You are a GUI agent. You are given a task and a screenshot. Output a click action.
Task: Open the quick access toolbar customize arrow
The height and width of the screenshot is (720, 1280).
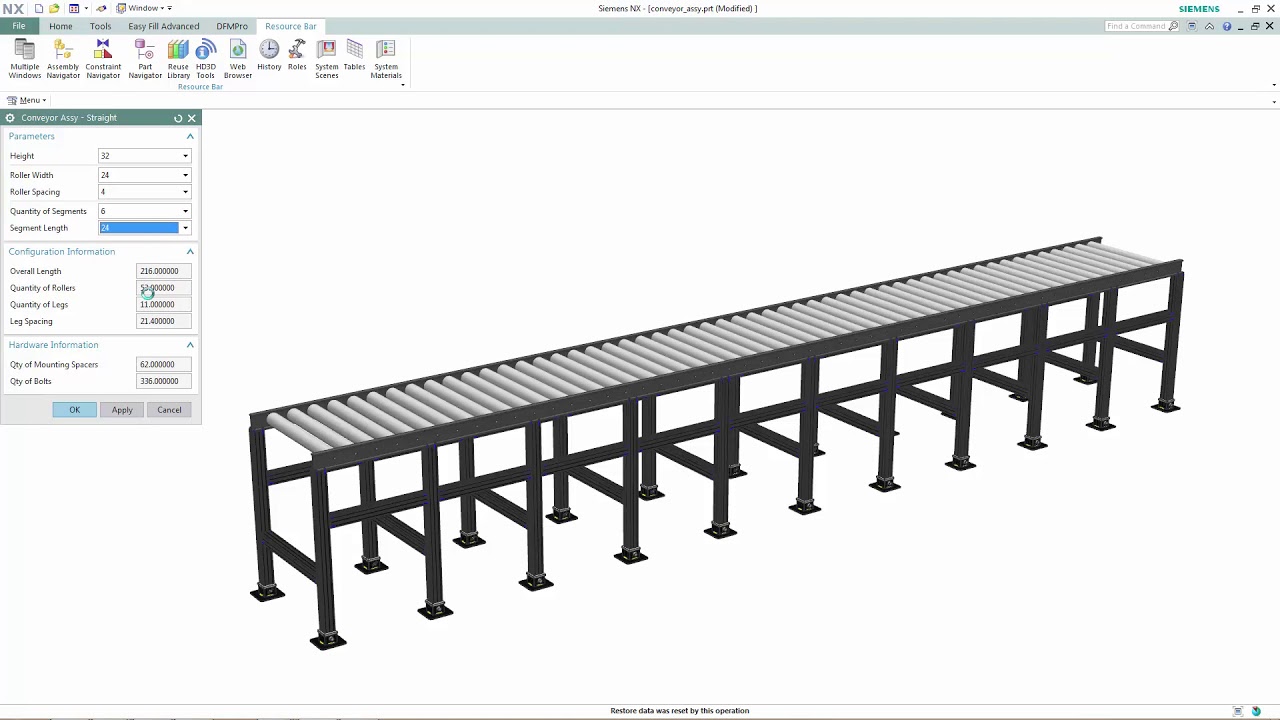(x=170, y=8)
